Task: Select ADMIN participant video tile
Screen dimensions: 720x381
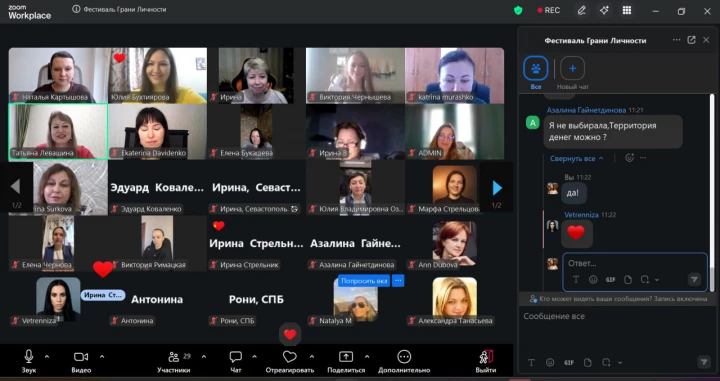Action: [x=455, y=132]
